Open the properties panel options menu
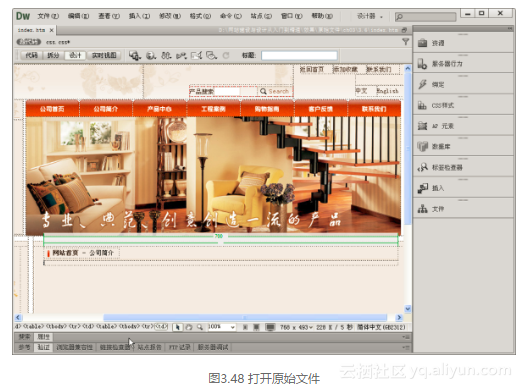This screenshot has width=522, height=390. coord(406,337)
